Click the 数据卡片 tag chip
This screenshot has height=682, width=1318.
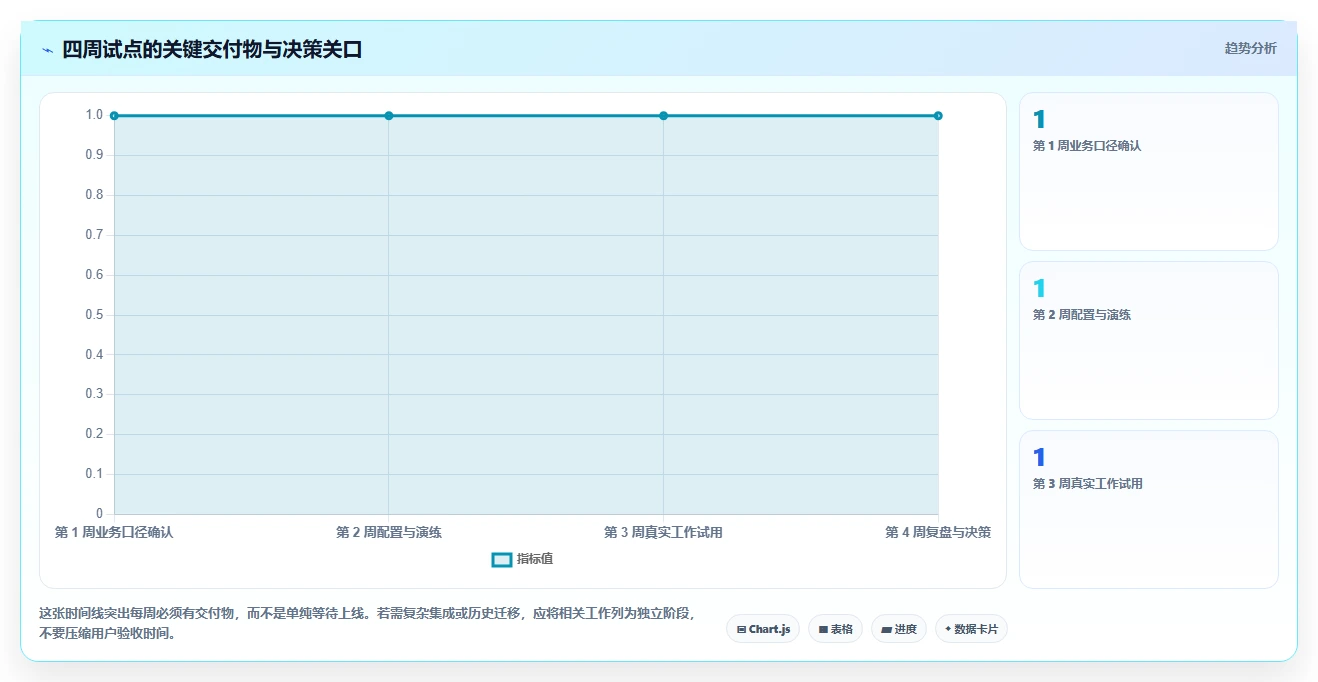click(x=971, y=629)
